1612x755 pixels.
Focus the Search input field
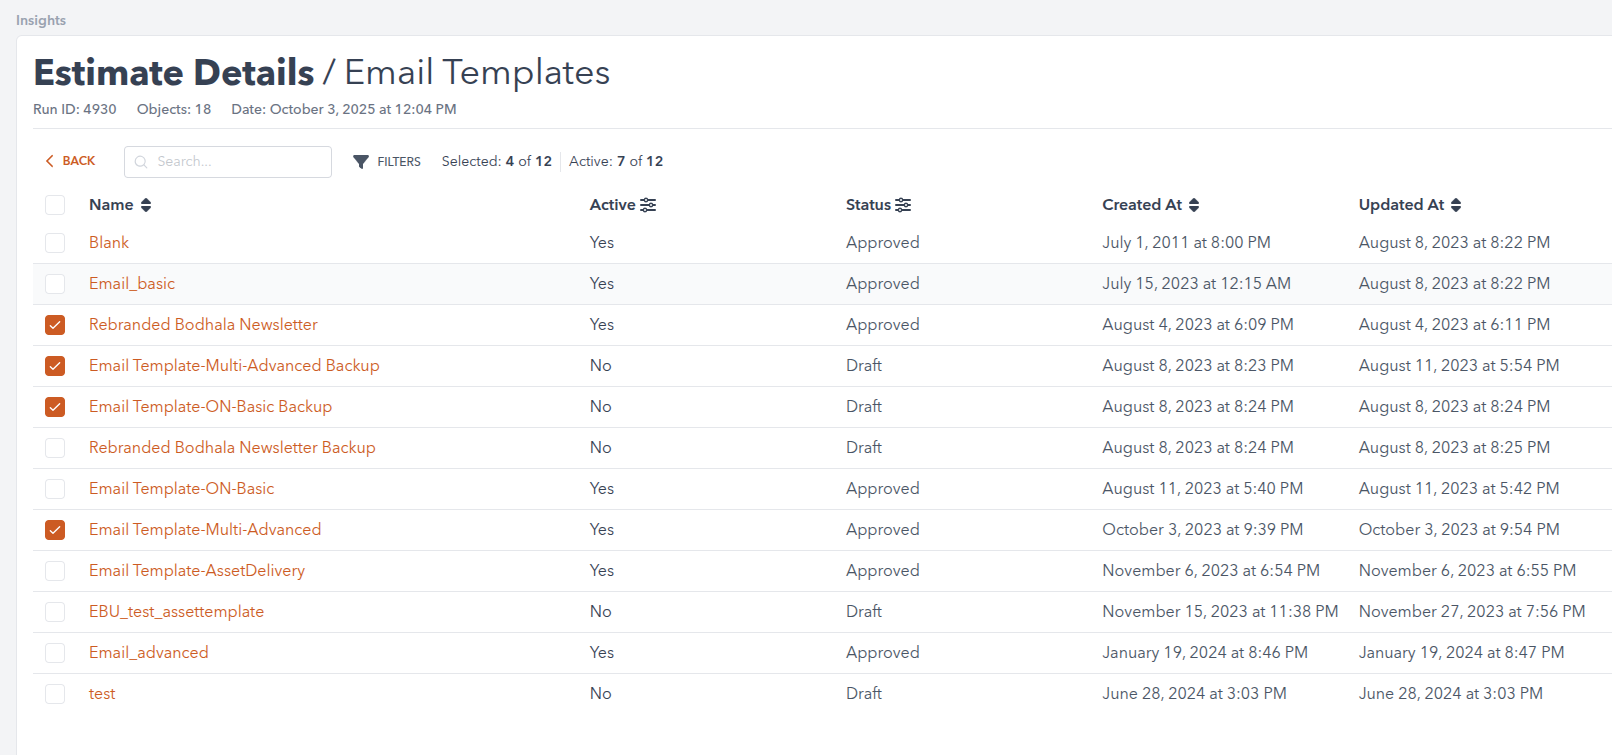tap(238, 162)
